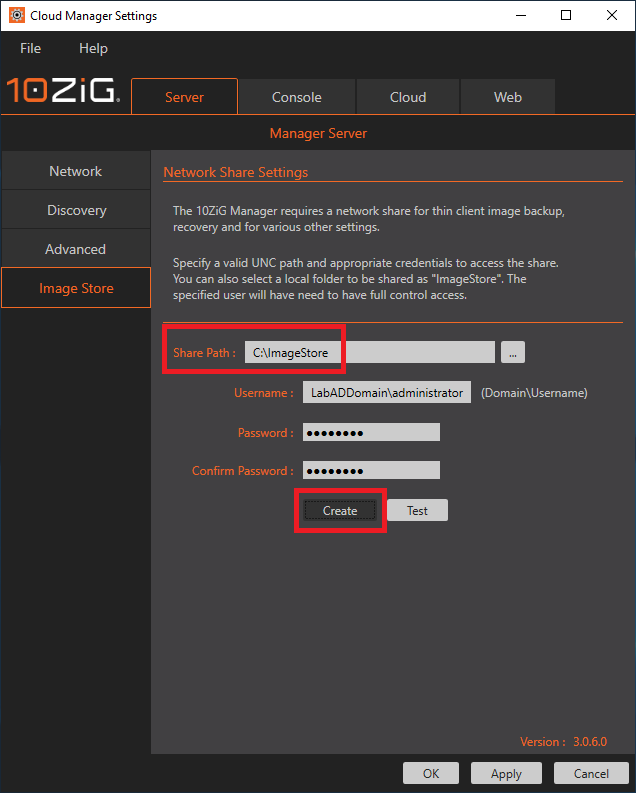Cancel the settings dialog
Viewport: 636px width, 793px height.
tap(591, 773)
